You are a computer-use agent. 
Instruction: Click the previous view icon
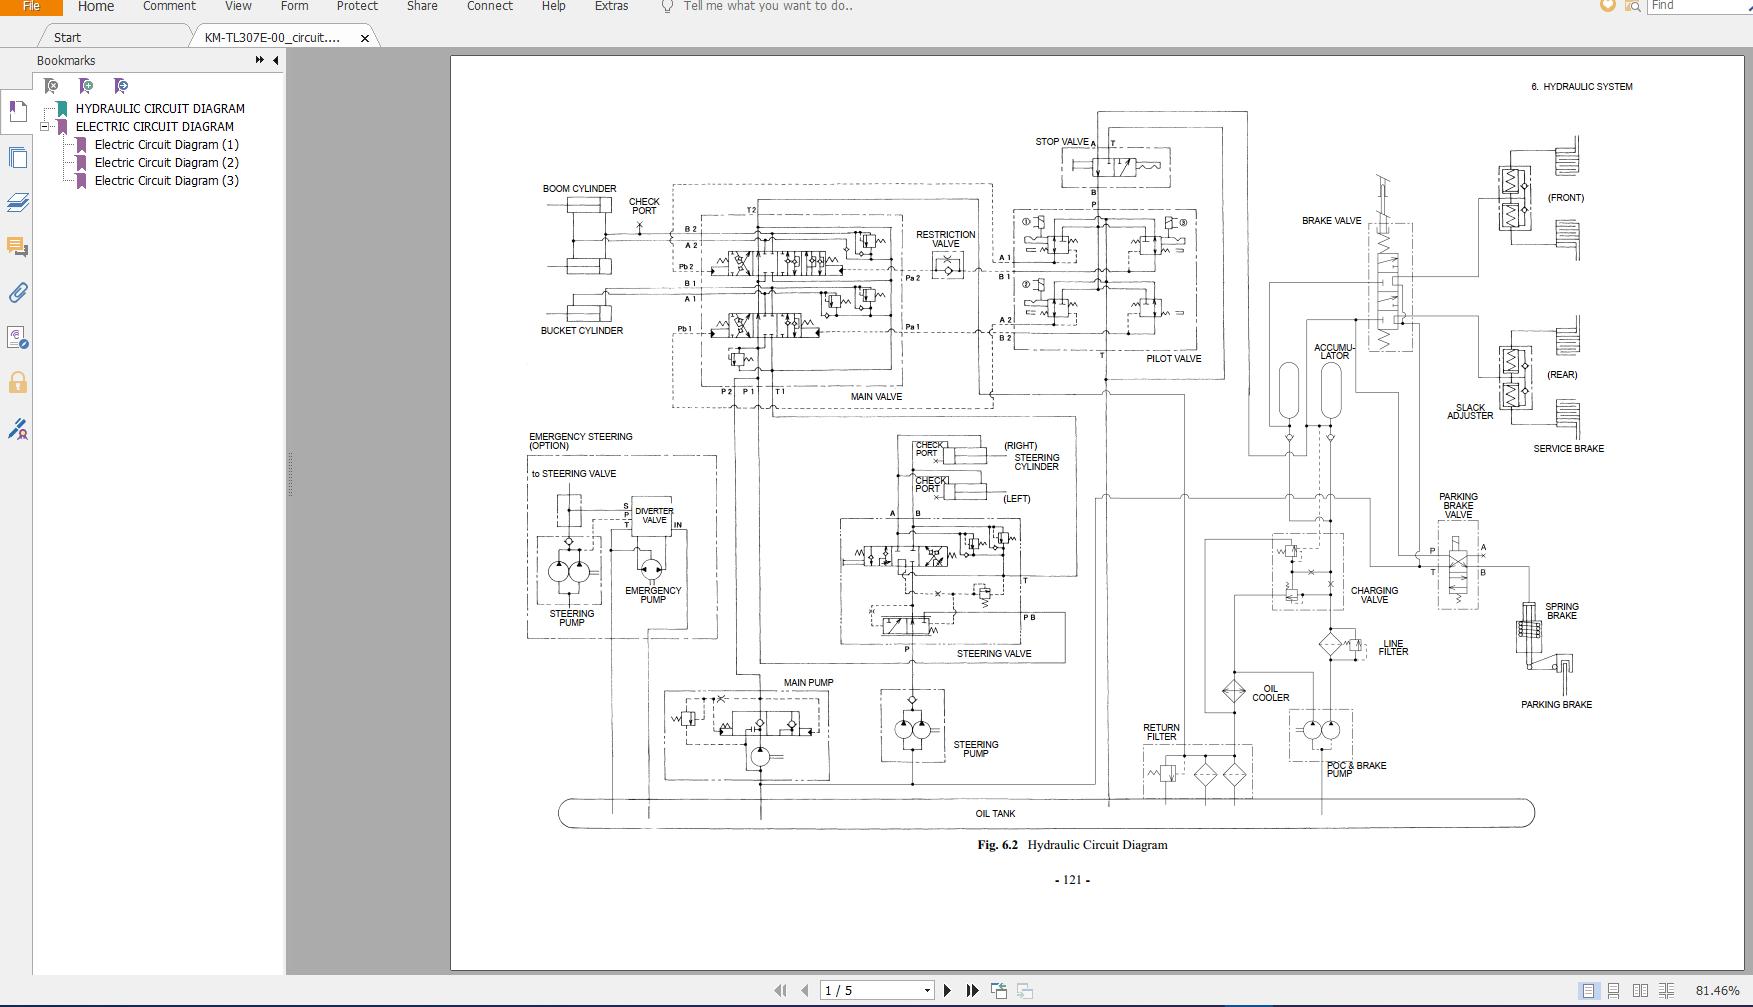click(999, 990)
